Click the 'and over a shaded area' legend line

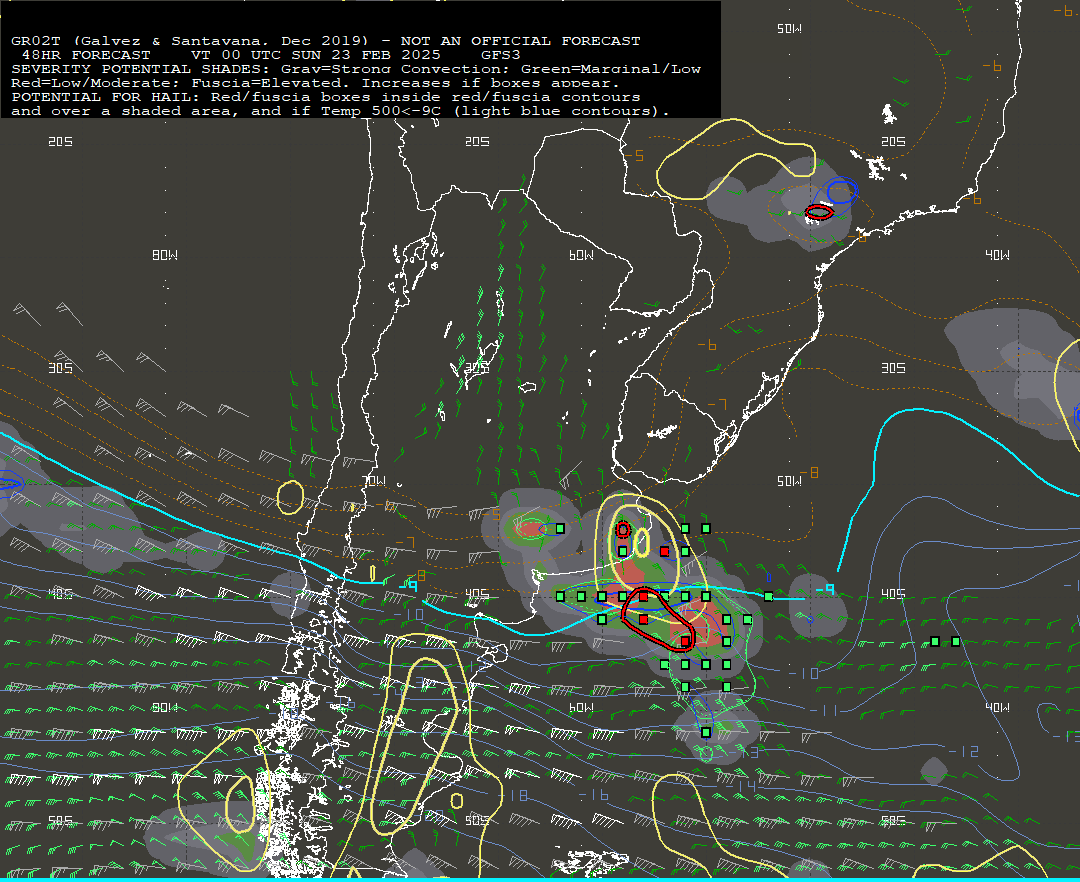click(x=340, y=111)
